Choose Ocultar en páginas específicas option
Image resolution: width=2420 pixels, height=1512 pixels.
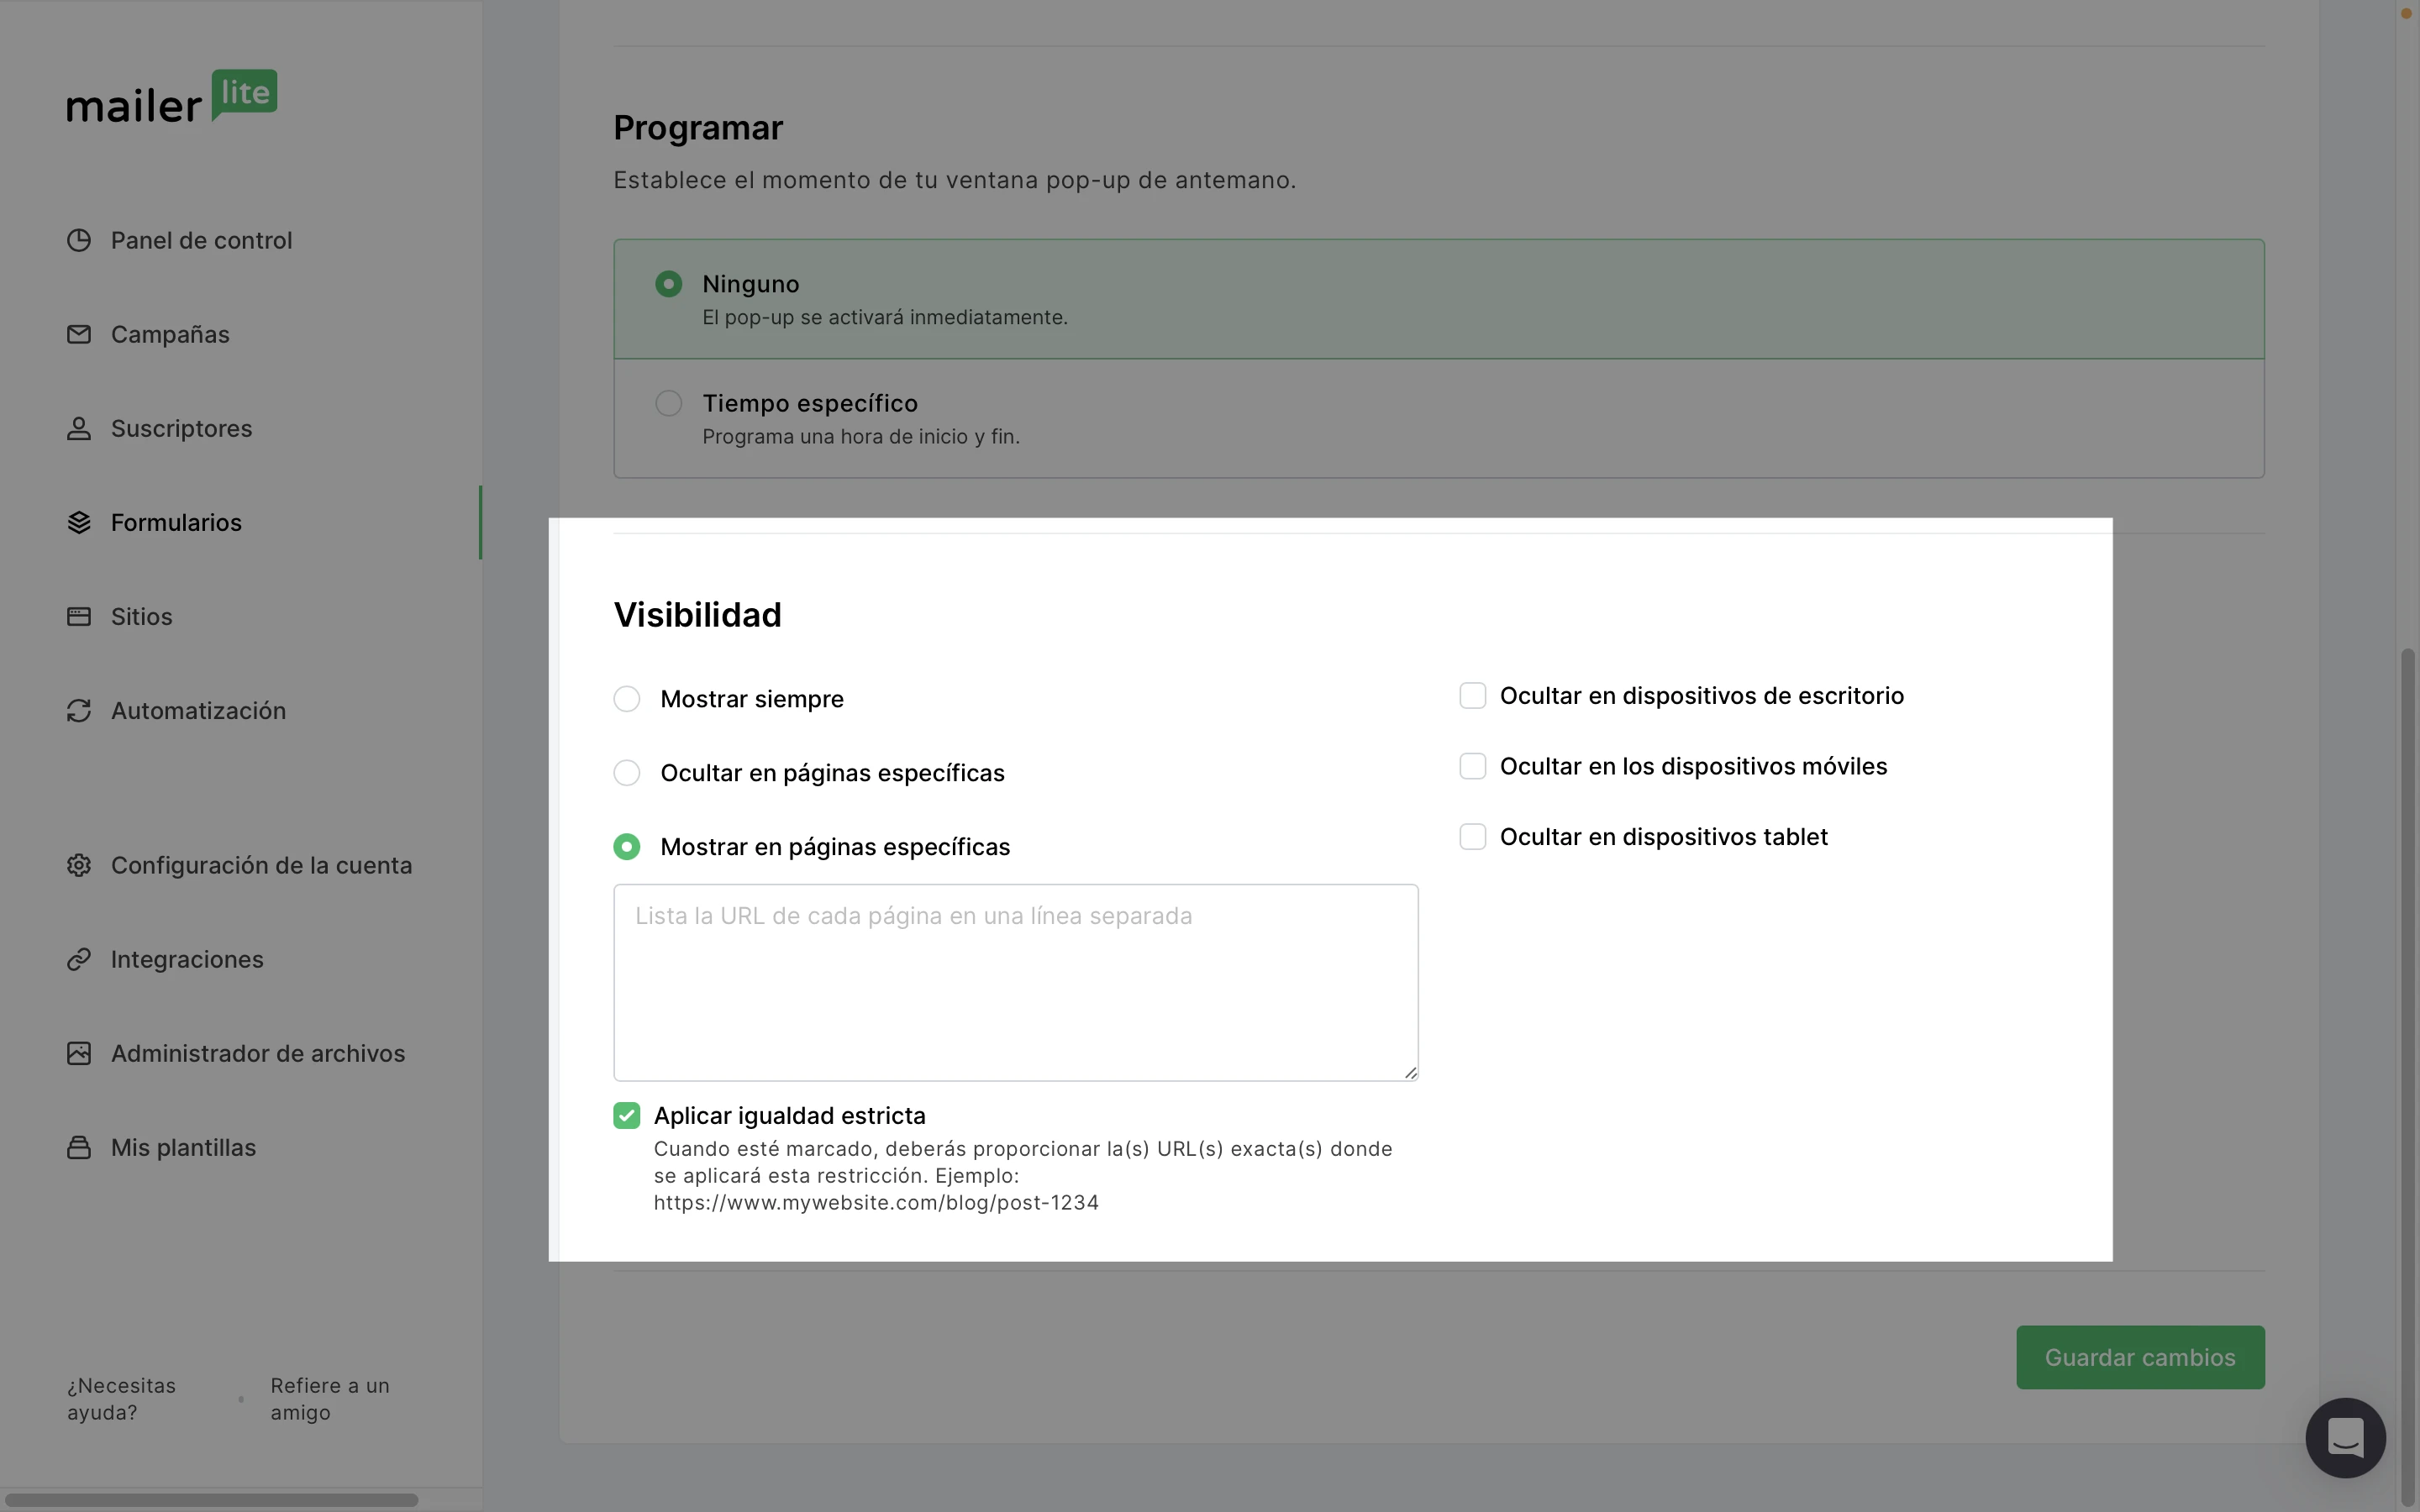627,773
